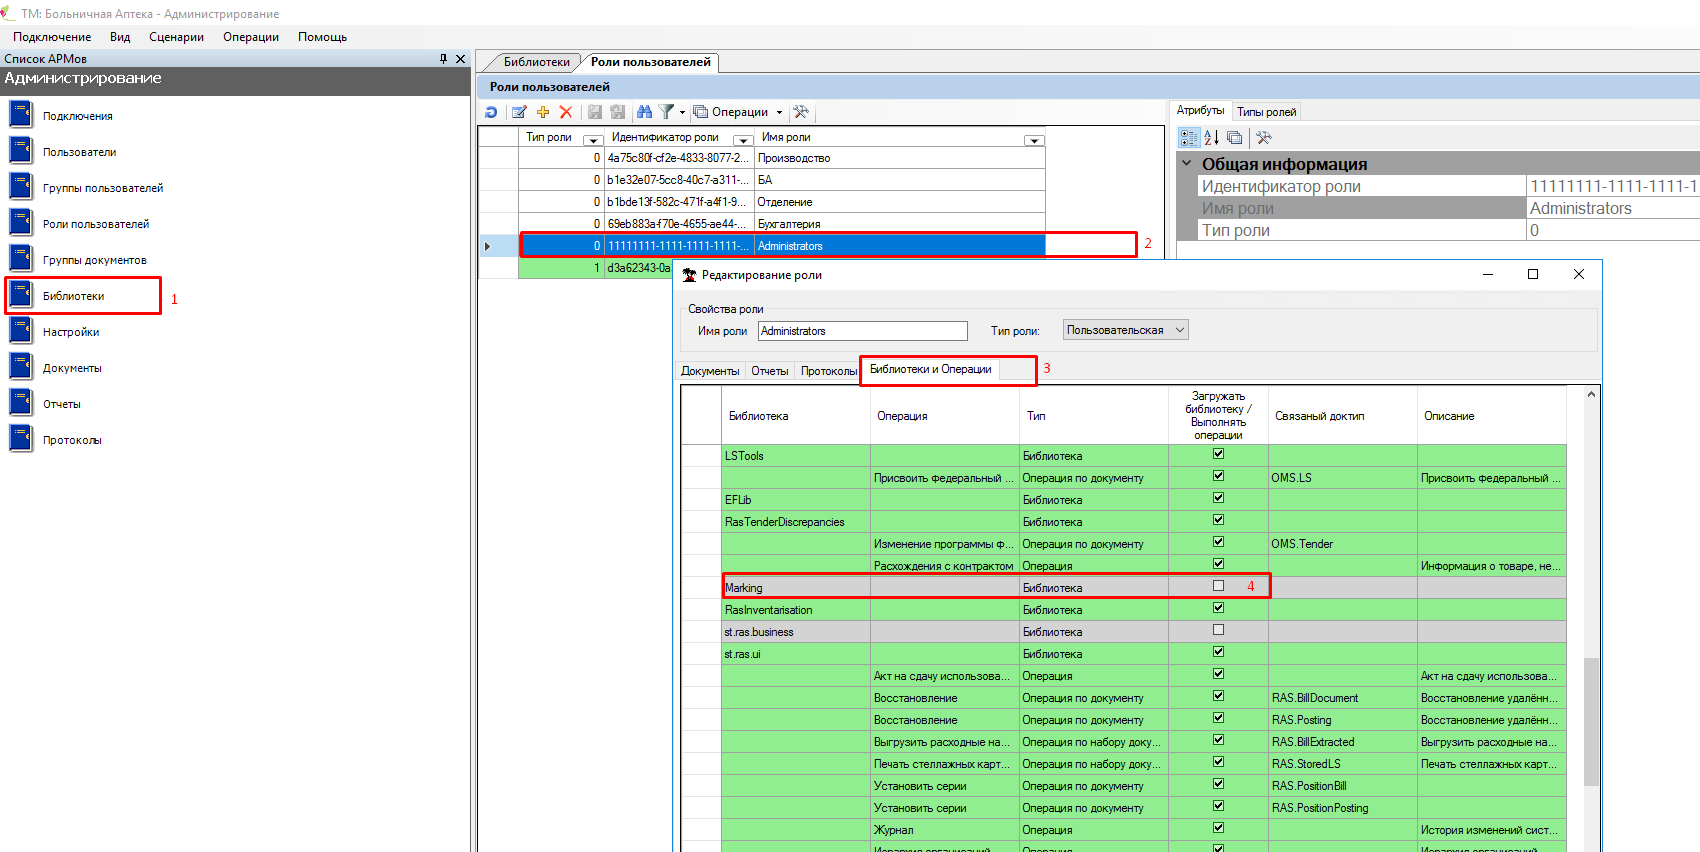
Task: Open the Имя роли column filter dropdown
Action: coord(1034,140)
